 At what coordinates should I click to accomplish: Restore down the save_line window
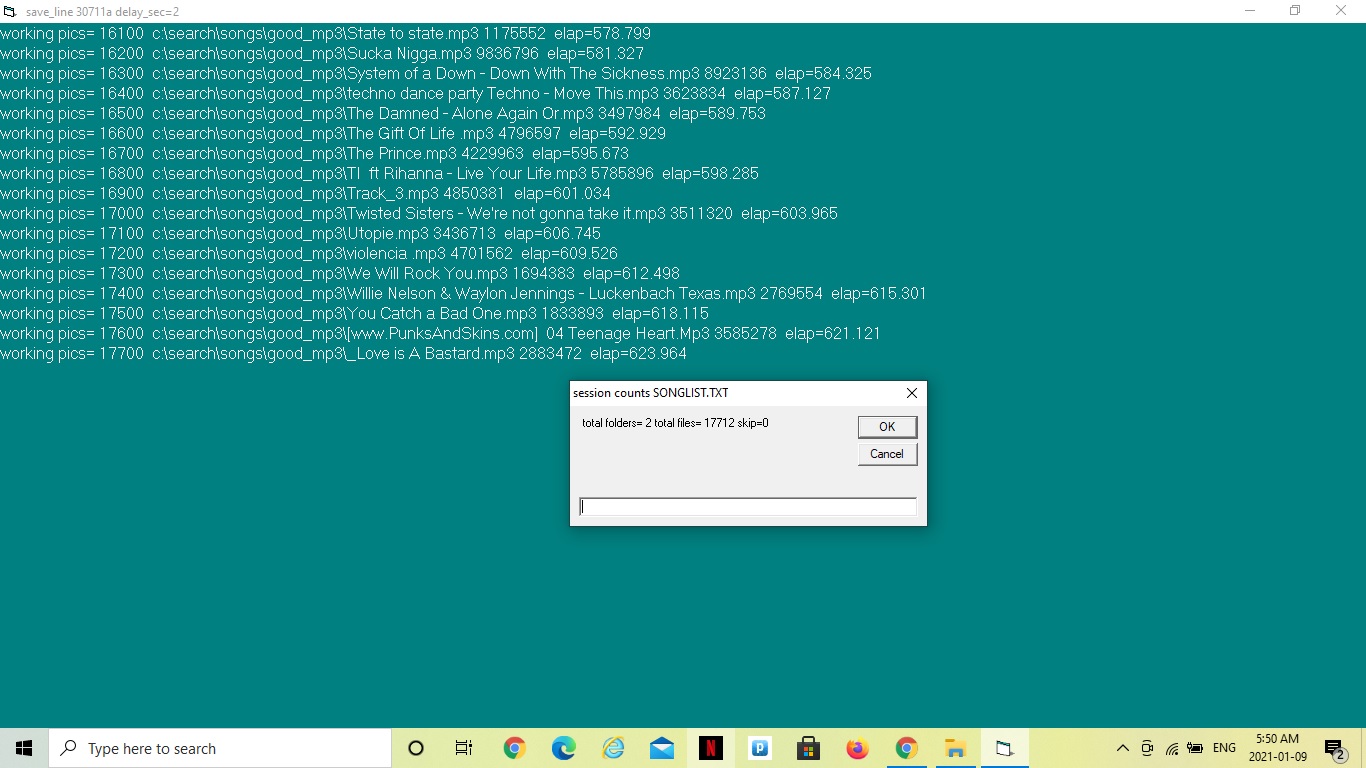click(1295, 11)
